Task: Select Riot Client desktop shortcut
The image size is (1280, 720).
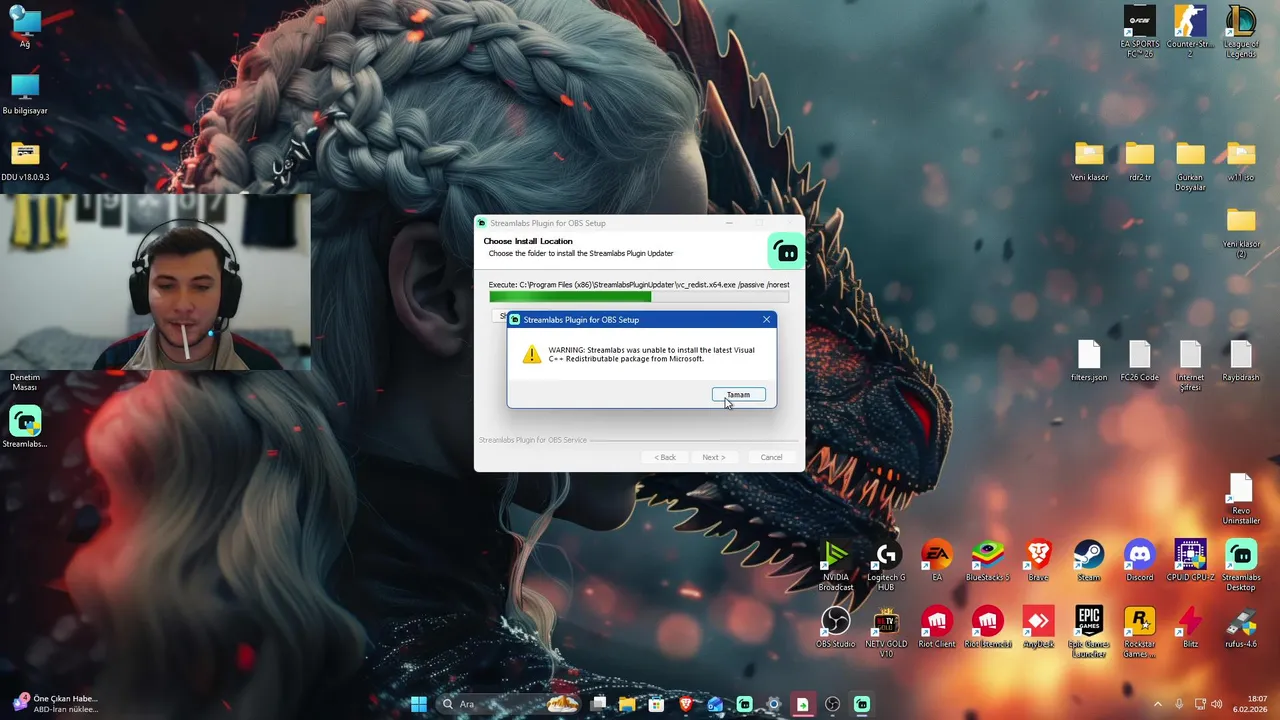Action: (937, 628)
